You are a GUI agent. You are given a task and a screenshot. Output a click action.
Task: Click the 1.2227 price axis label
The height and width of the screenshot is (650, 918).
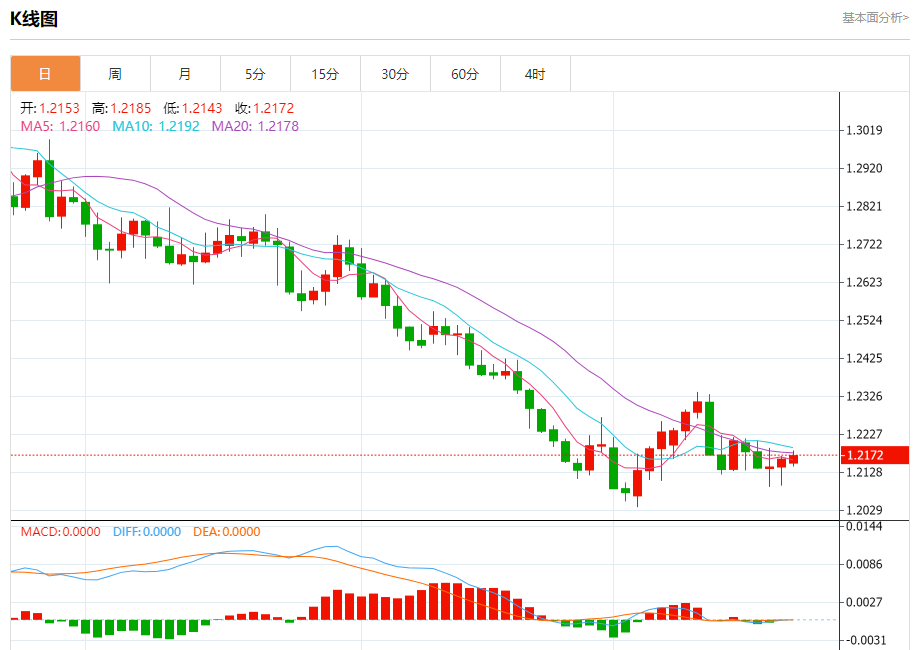[864, 434]
